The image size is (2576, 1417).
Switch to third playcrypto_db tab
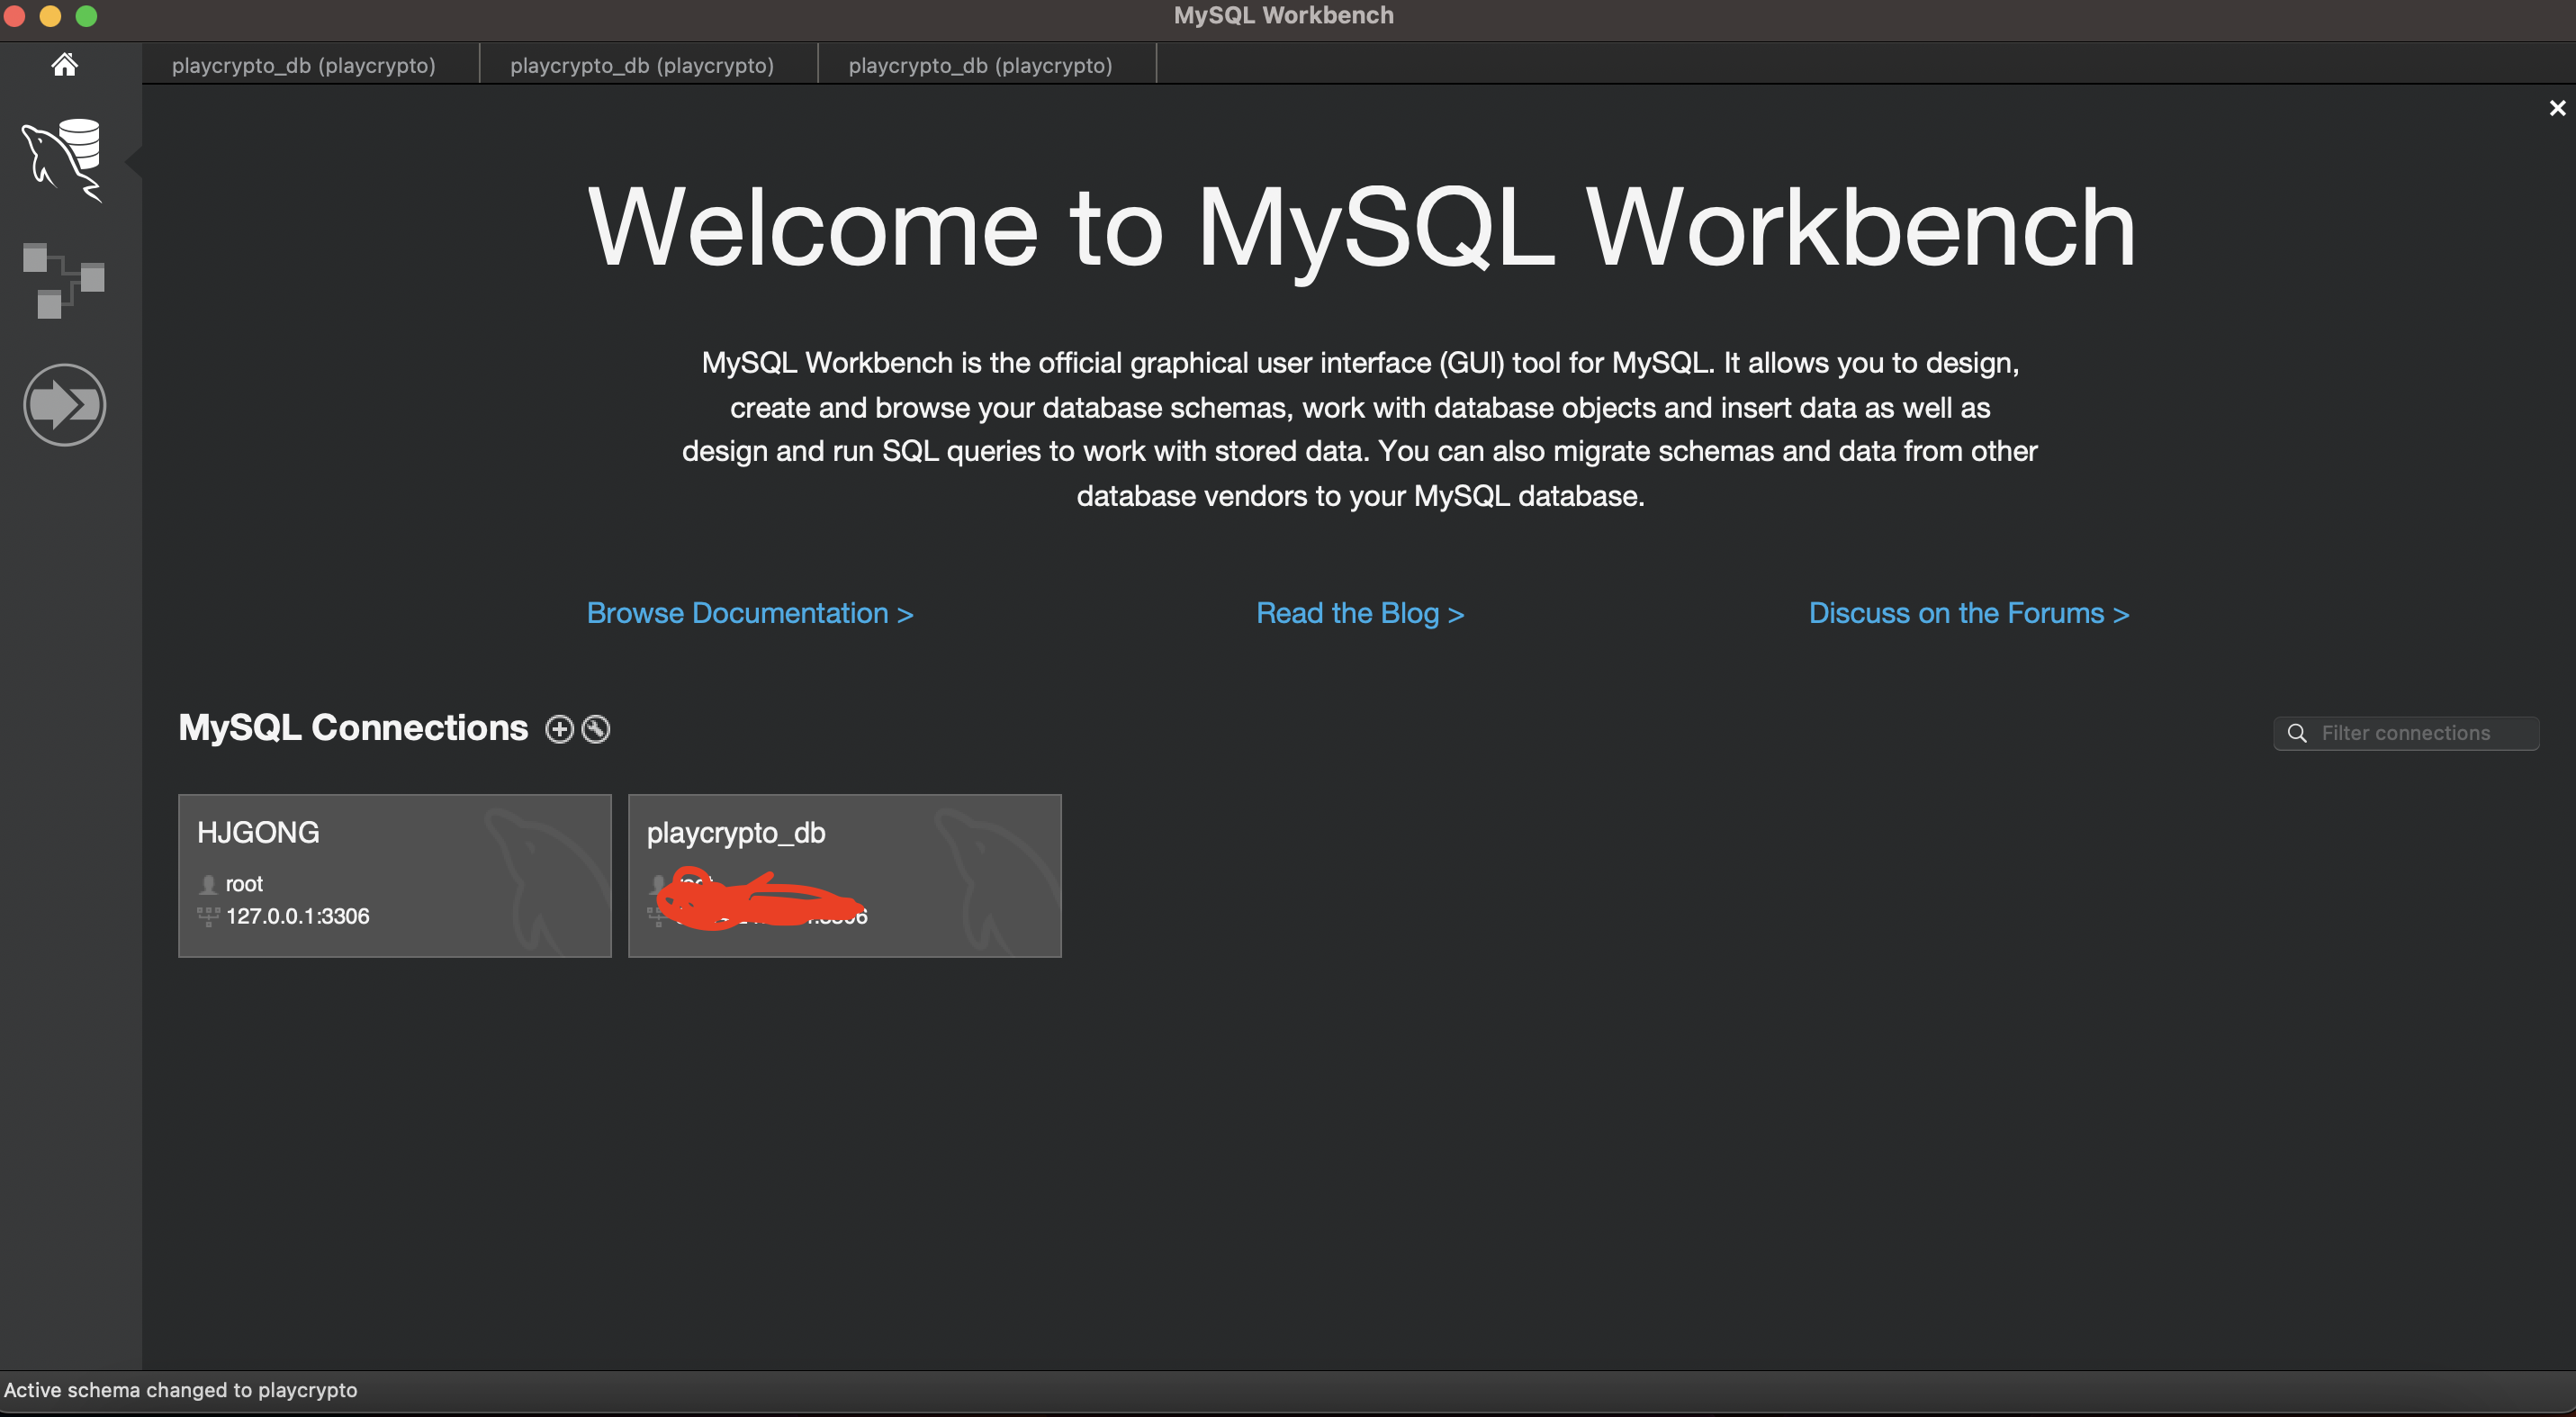tap(980, 66)
